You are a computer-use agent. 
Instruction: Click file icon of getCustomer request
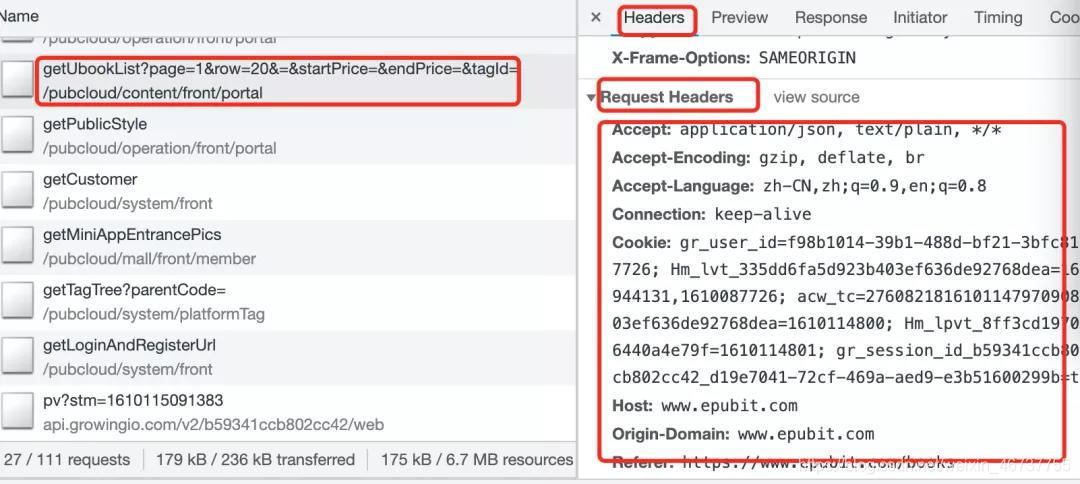click(17, 189)
